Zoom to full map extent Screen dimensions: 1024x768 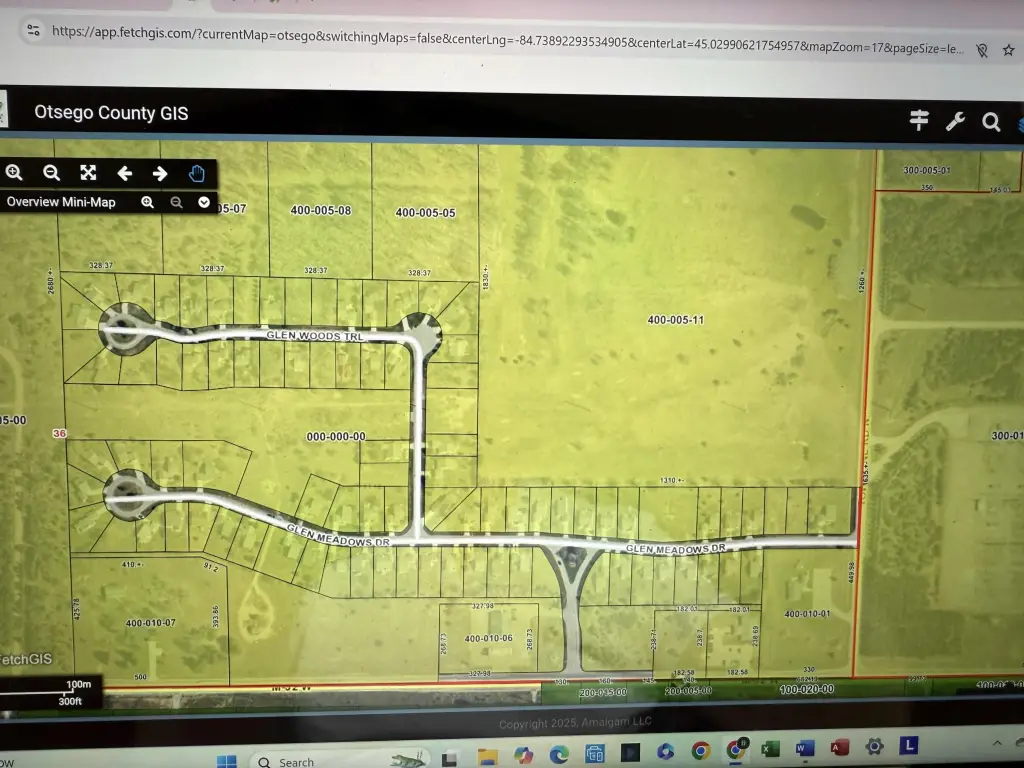[88, 172]
